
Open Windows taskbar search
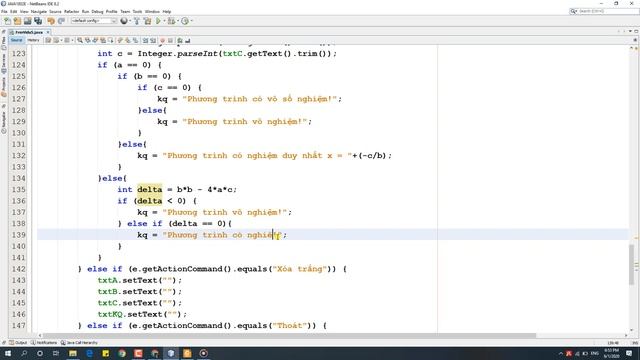tap(24, 353)
